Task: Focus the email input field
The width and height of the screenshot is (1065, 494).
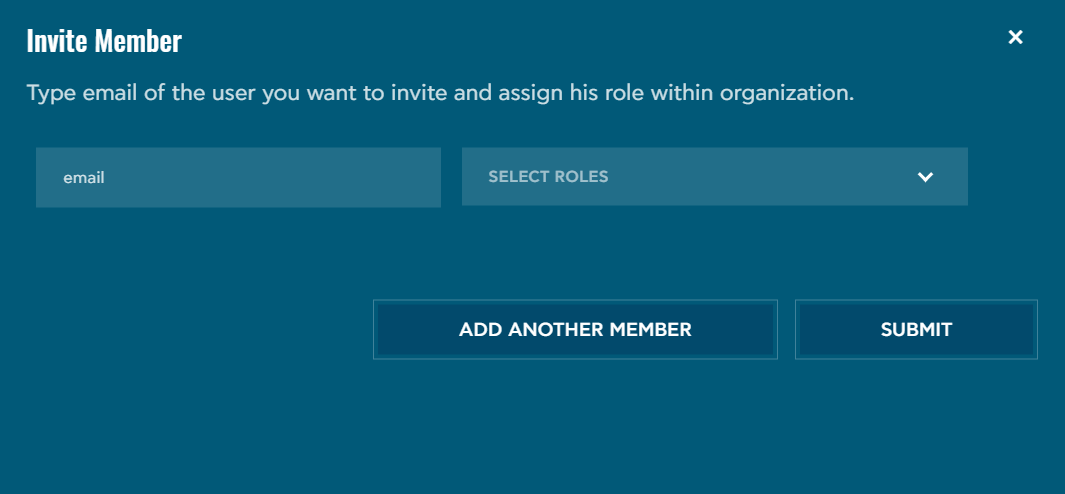Action: (x=238, y=178)
